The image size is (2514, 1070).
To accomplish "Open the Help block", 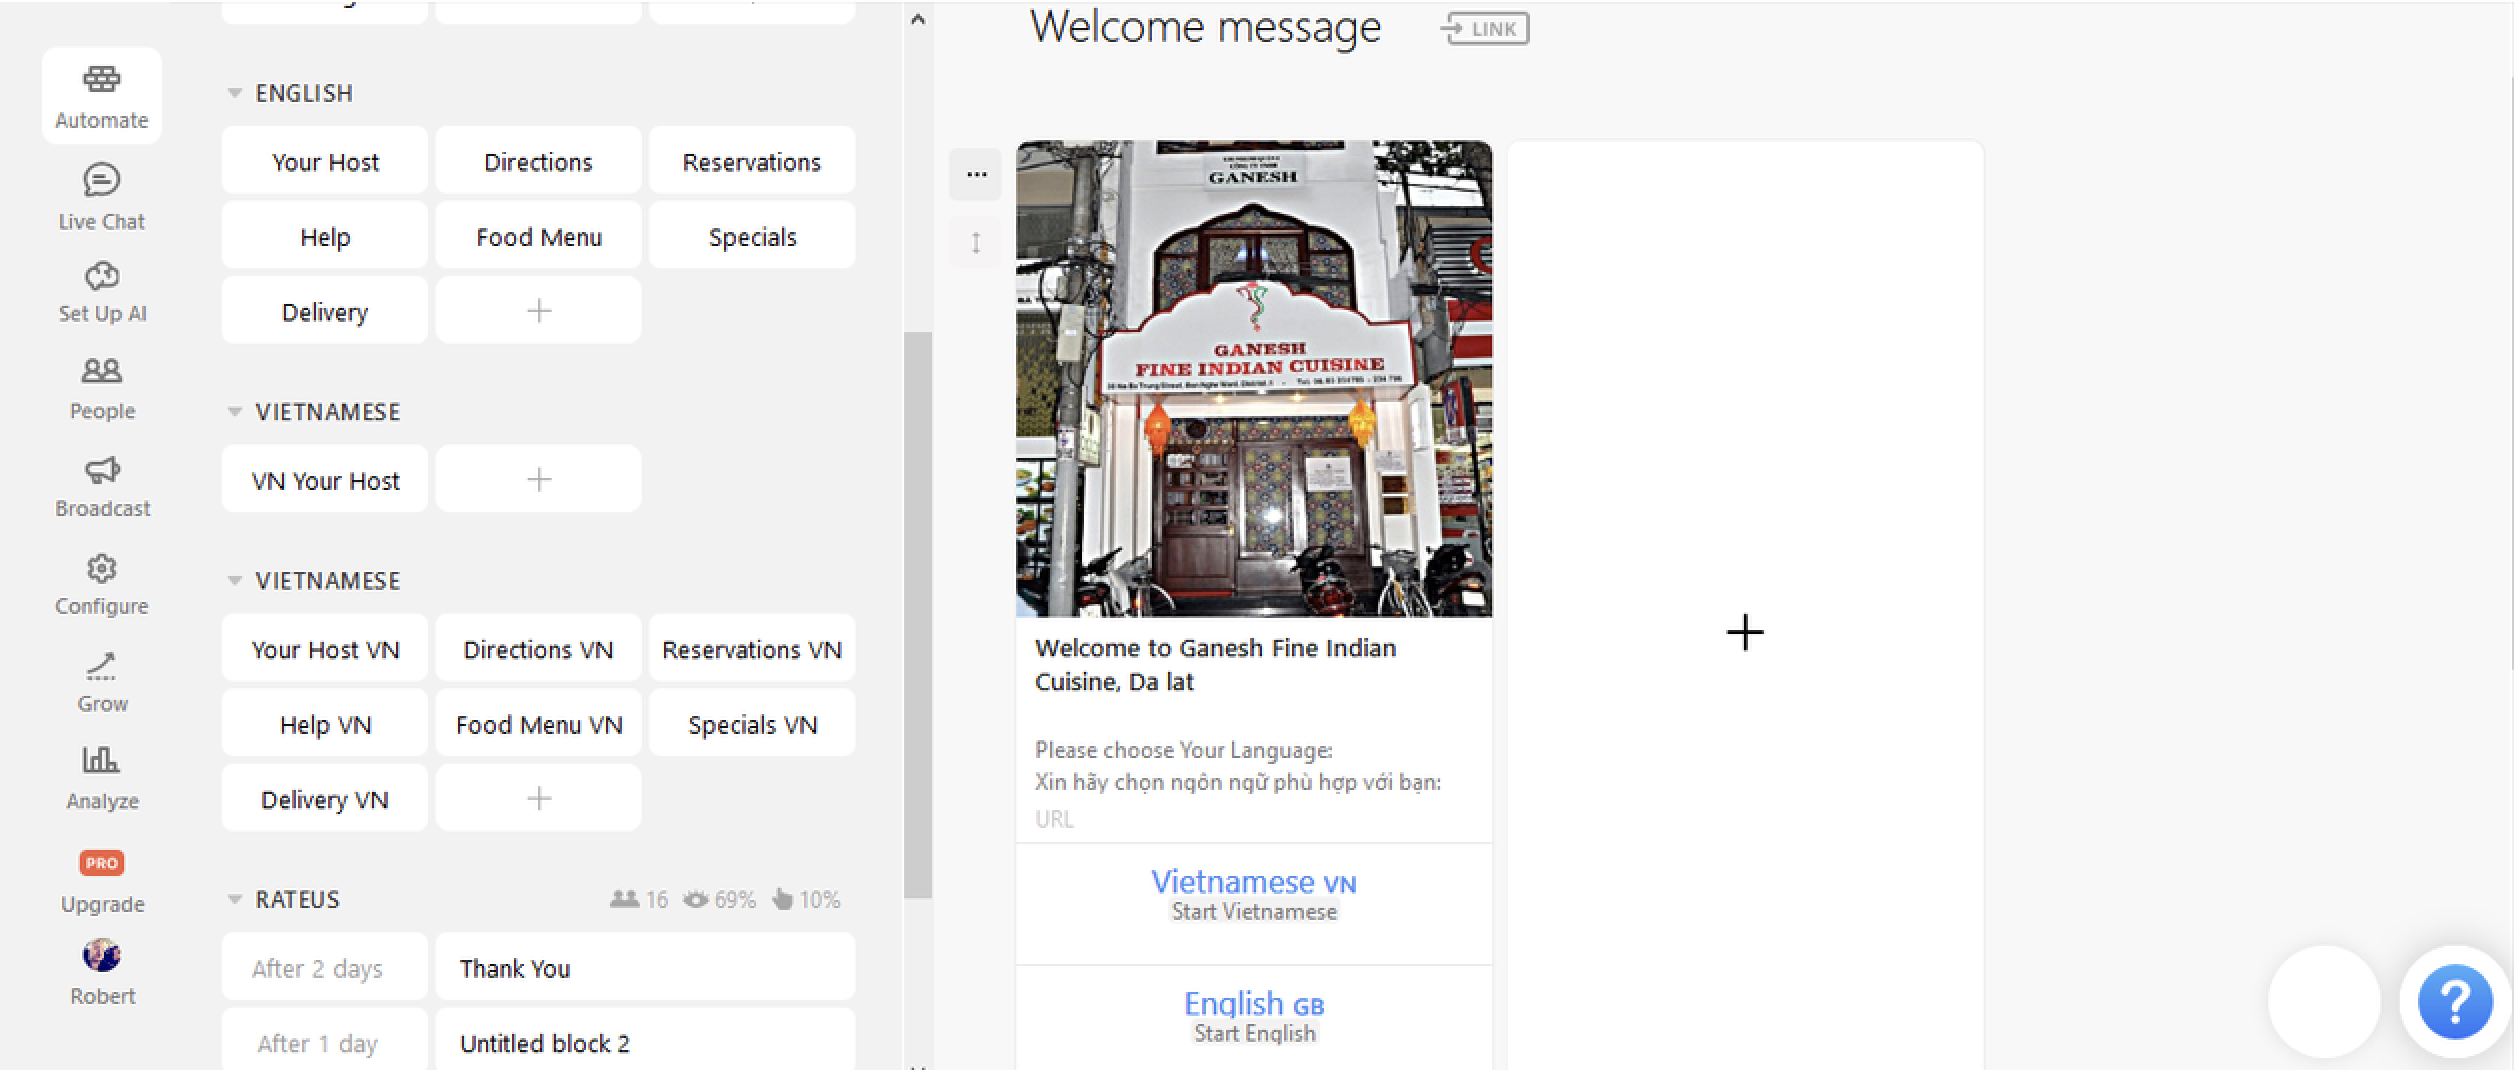I will [325, 236].
